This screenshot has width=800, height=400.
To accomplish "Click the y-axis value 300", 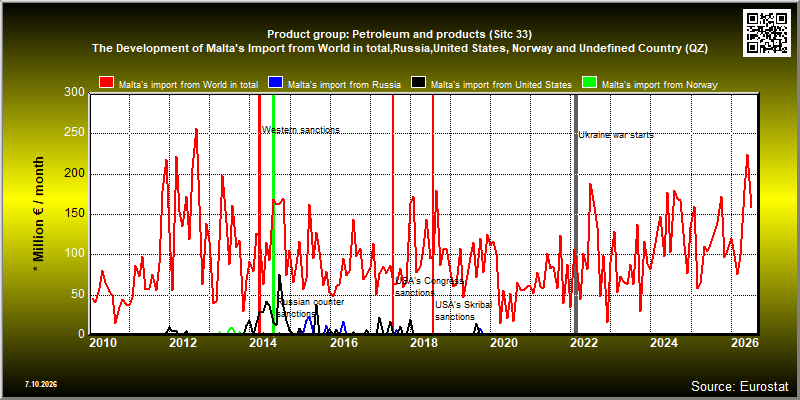I will click(x=74, y=93).
